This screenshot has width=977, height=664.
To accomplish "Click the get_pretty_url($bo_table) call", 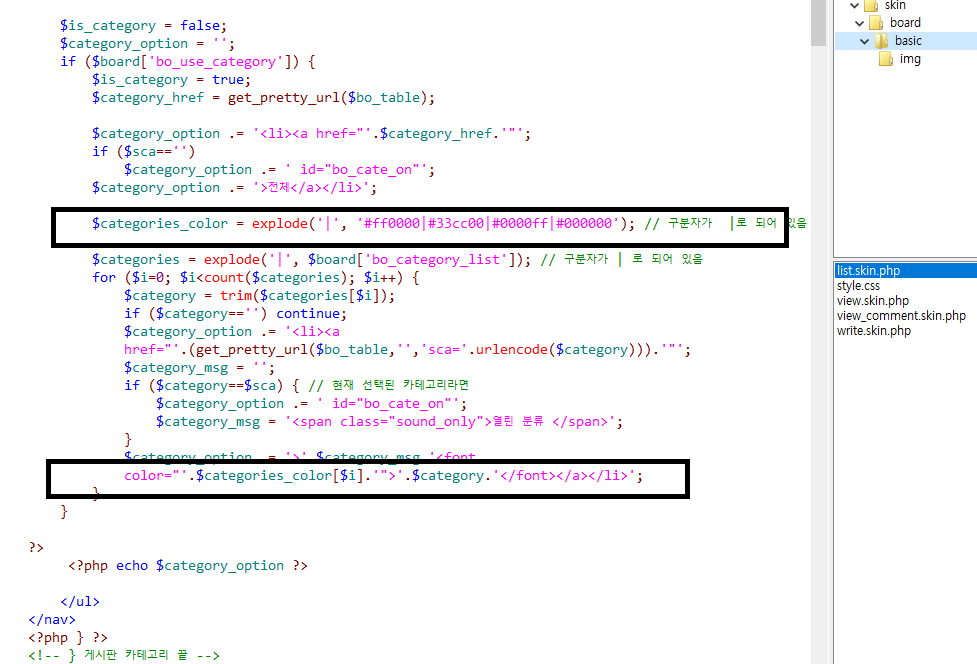I will tap(326, 98).
